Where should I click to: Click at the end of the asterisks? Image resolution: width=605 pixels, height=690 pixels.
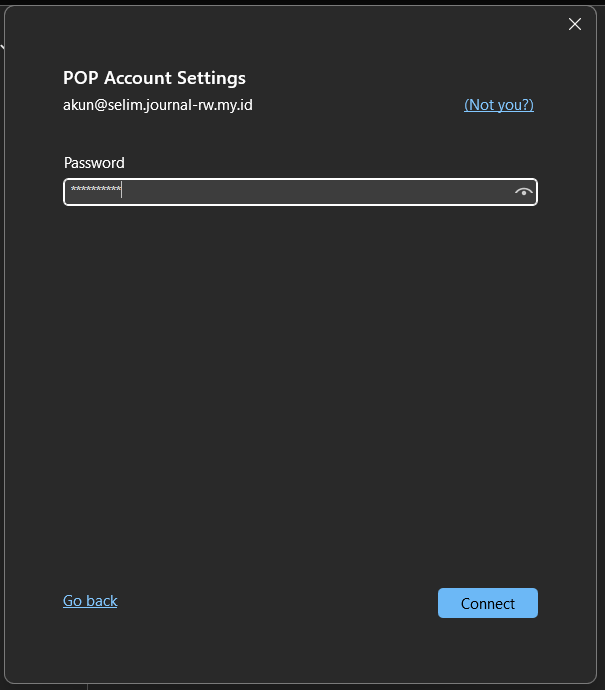pos(122,191)
